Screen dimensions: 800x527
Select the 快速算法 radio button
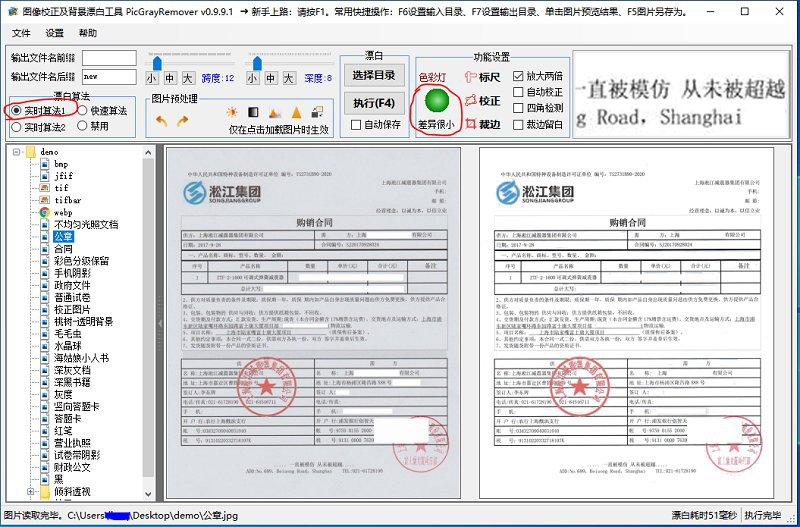pyautogui.click(x=82, y=111)
